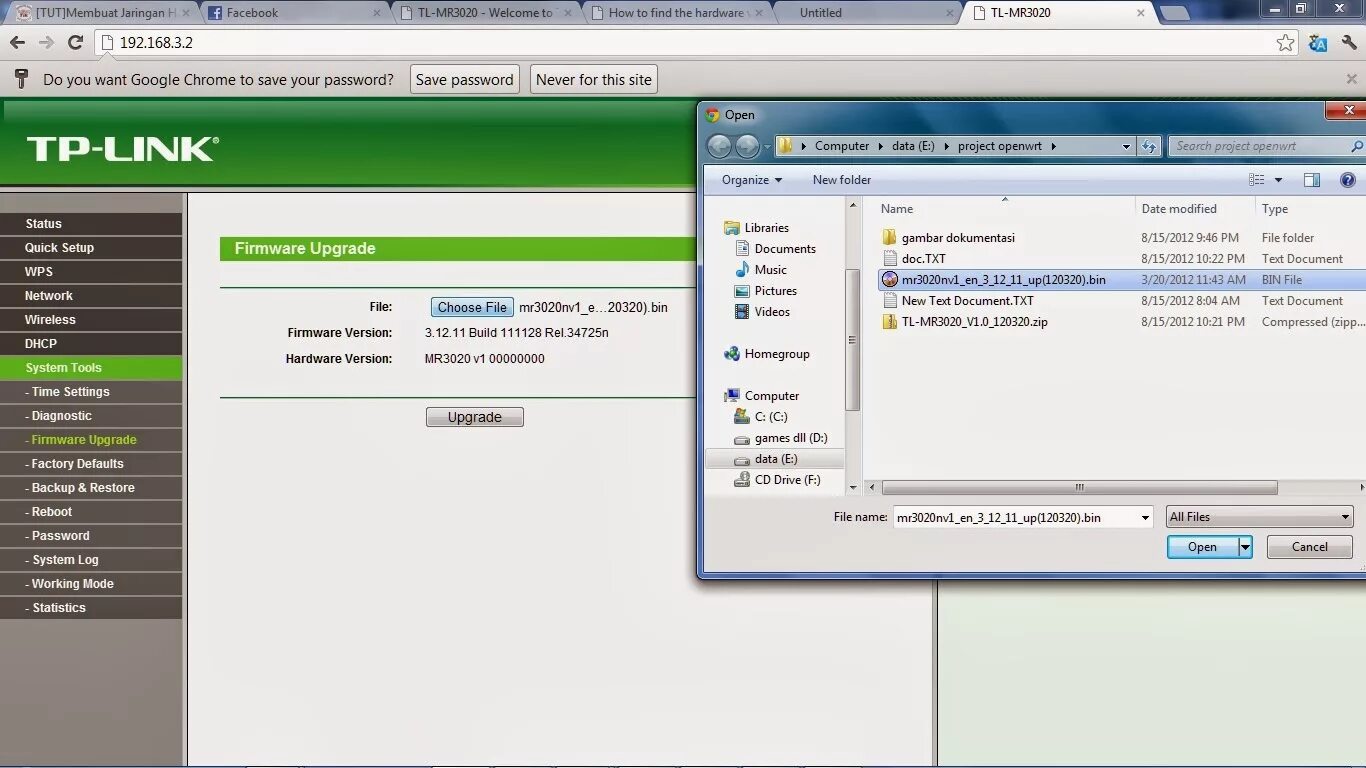Click the Chrome address bar URL

coord(156,43)
